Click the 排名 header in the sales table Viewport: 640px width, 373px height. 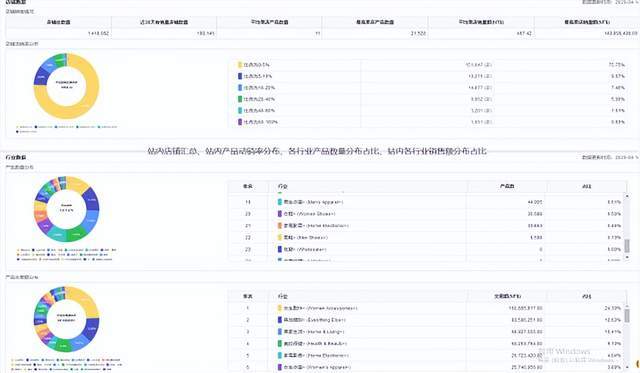coord(248,296)
